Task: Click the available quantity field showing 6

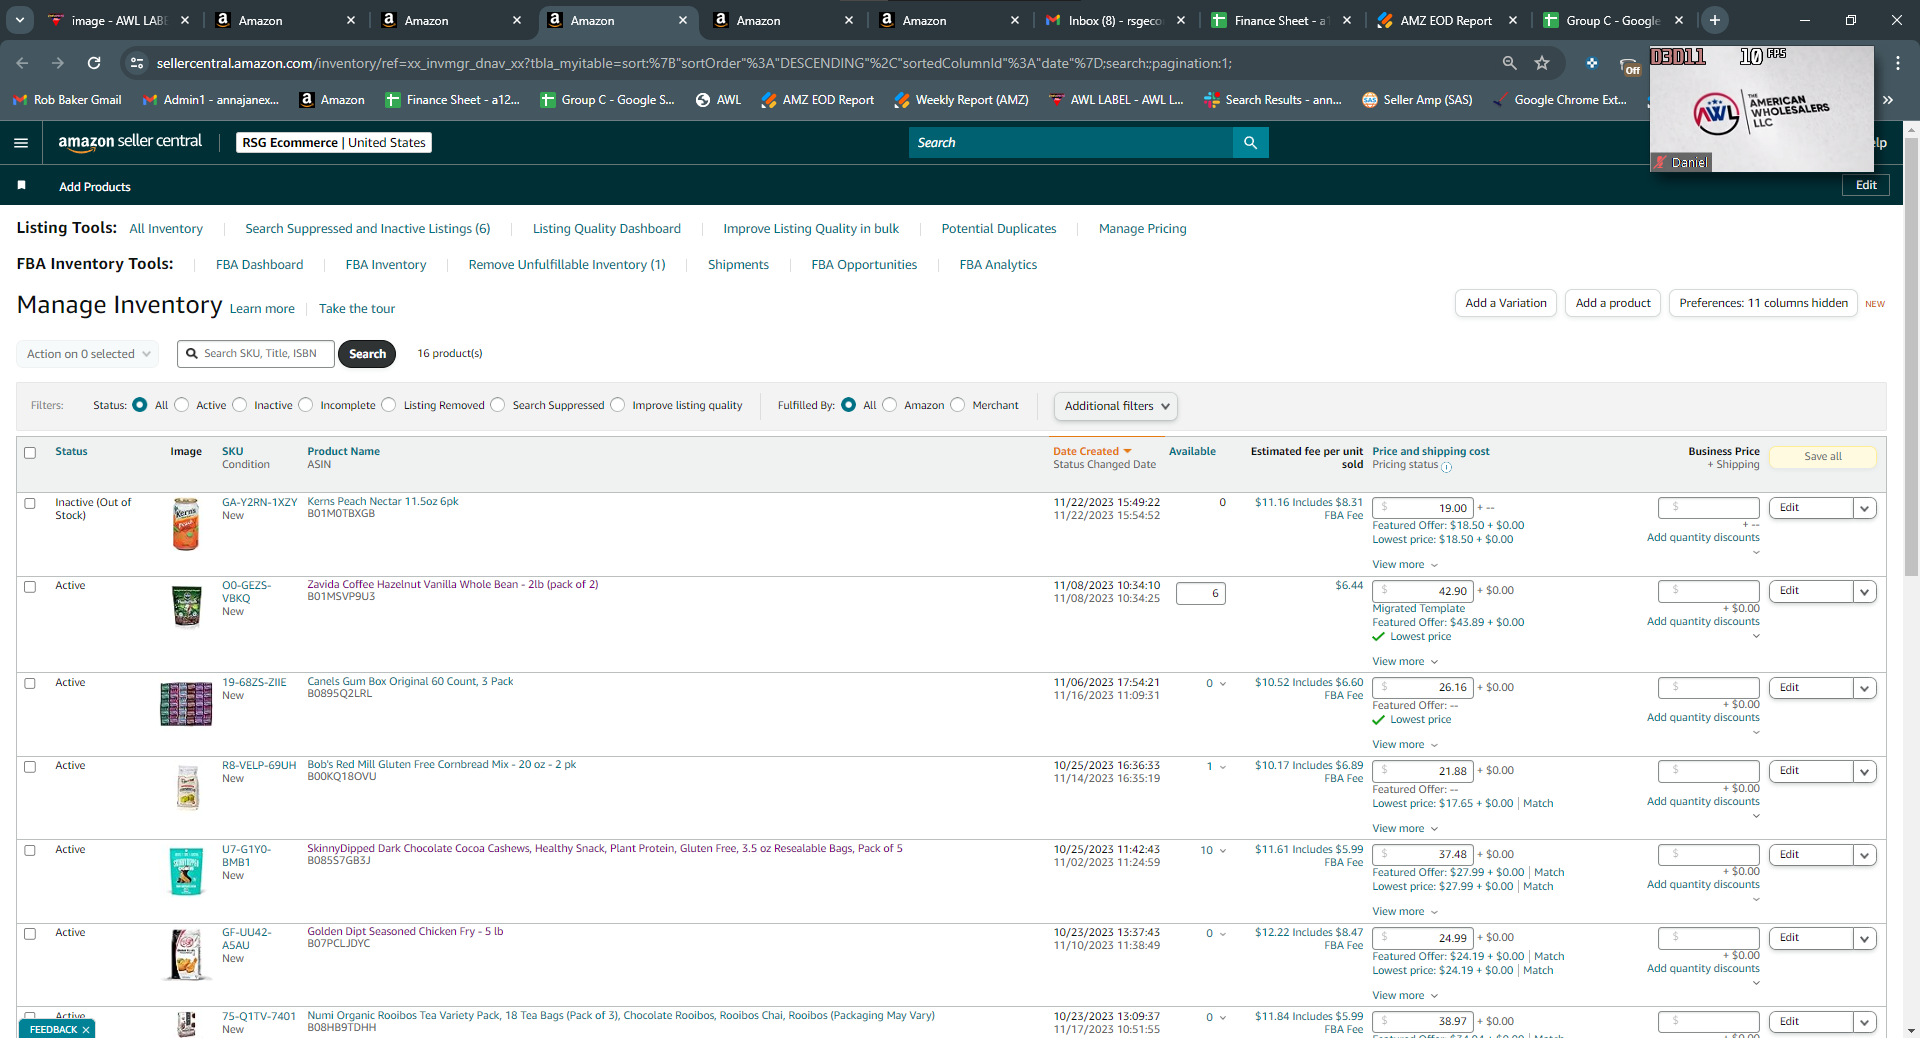Action: [1200, 593]
